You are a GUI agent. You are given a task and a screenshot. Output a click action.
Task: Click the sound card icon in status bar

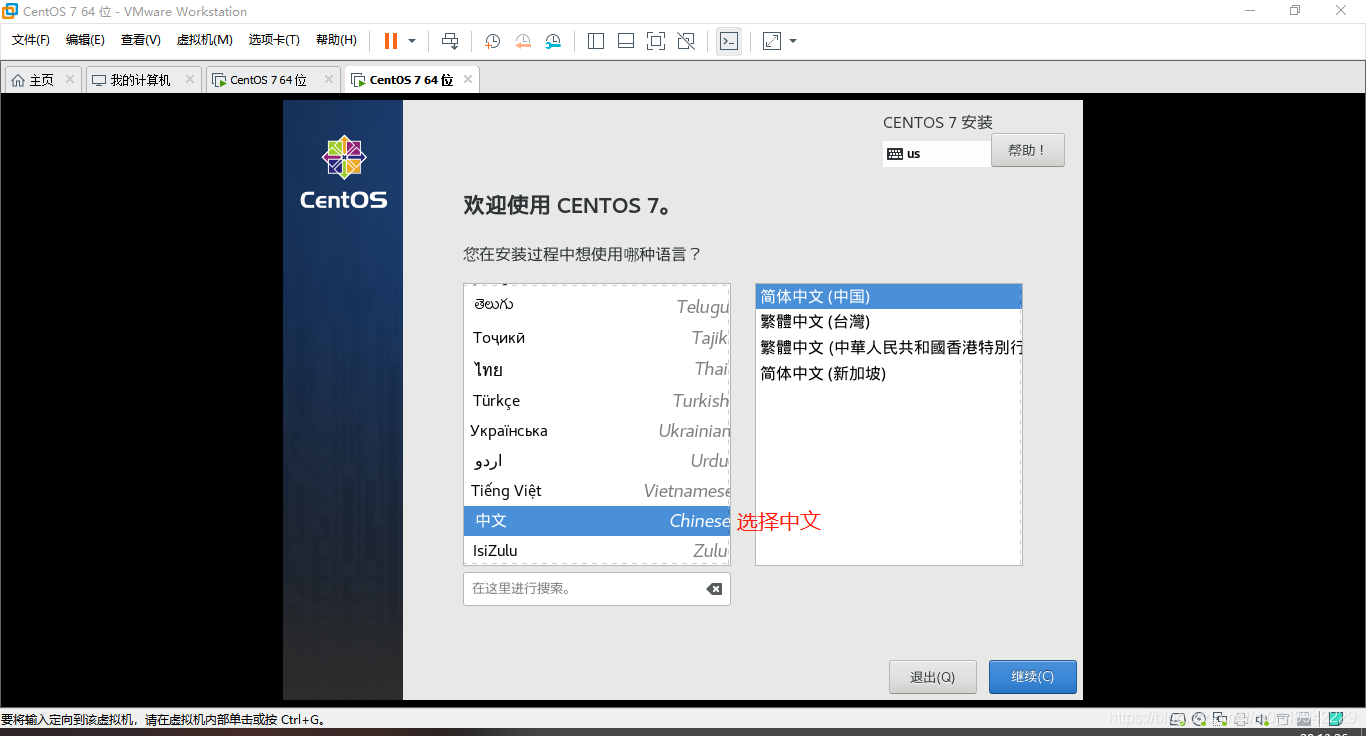pyautogui.click(x=1262, y=718)
